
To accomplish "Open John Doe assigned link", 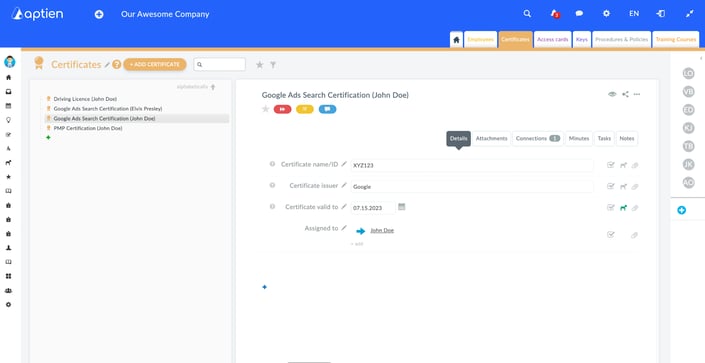I will tap(382, 230).
